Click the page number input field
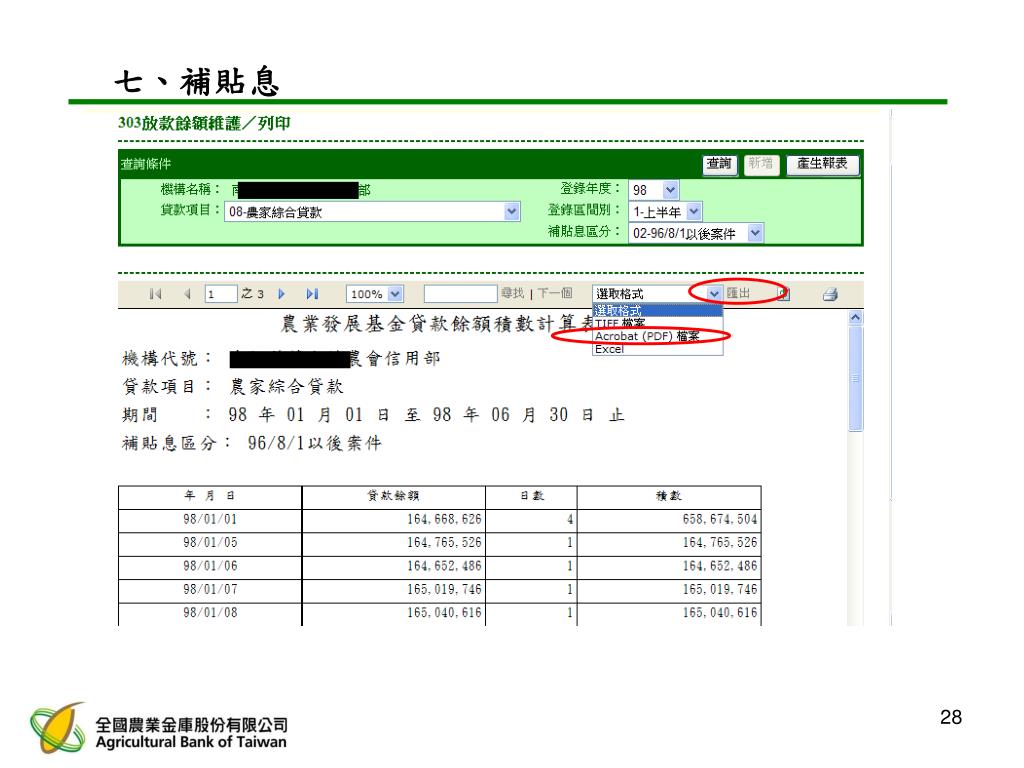Image resolution: width=1024 pixels, height=768 pixels. pyautogui.click(x=221, y=294)
